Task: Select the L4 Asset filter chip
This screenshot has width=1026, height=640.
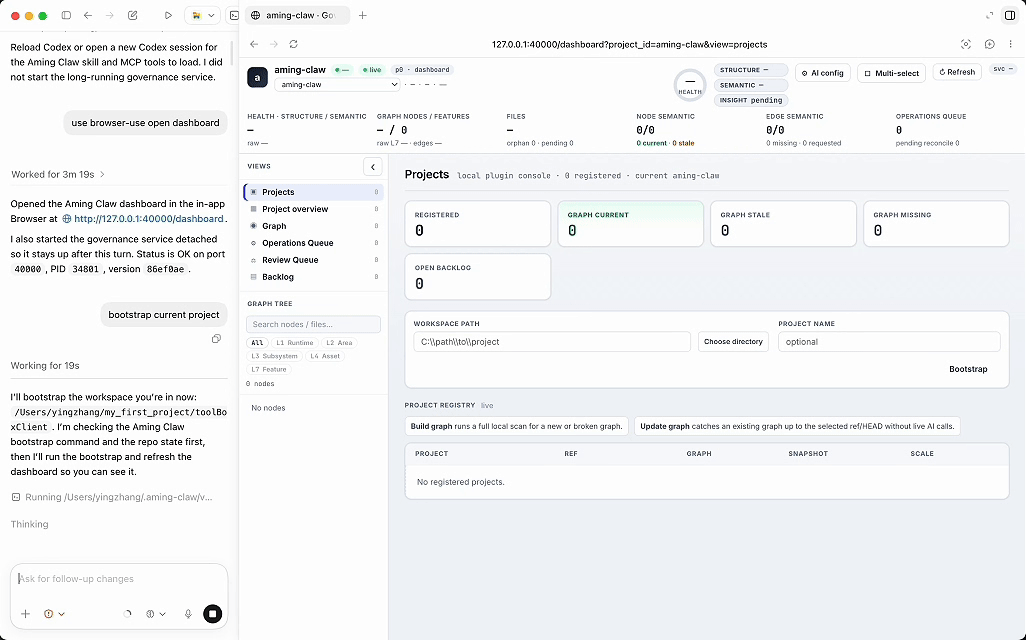Action: coord(325,356)
